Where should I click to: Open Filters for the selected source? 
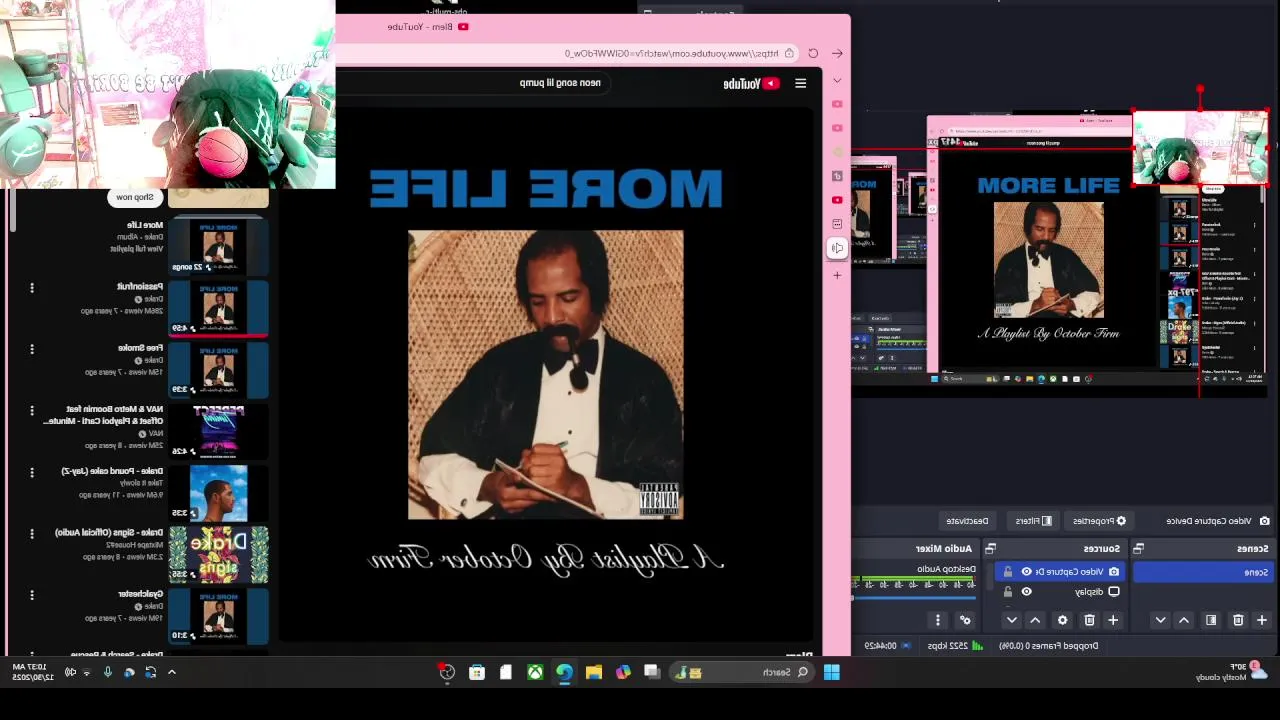pyautogui.click(x=1033, y=521)
